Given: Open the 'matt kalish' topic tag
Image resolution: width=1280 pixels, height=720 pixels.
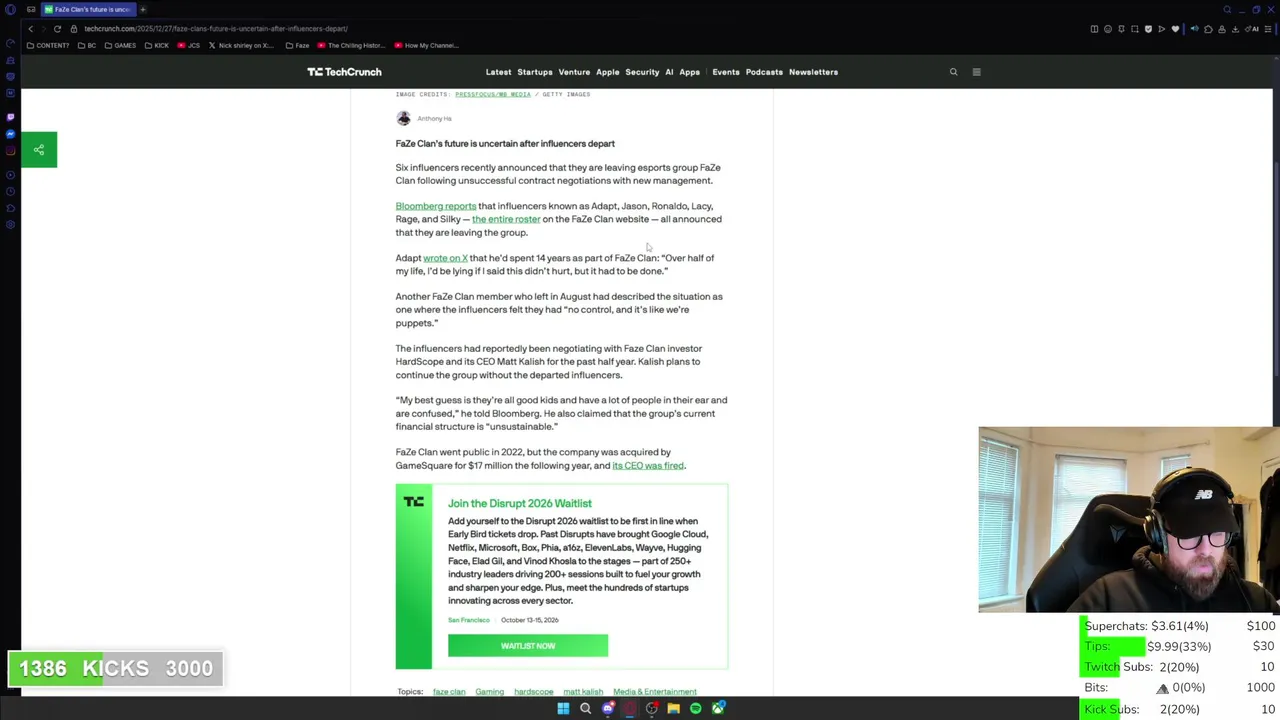Looking at the screenshot, I should click(583, 692).
